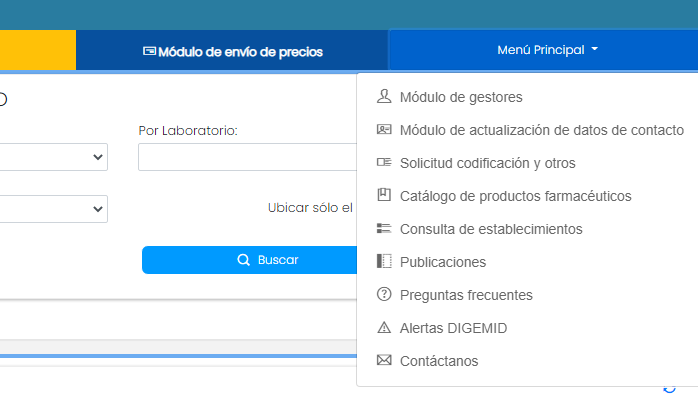Click the blue refresh icon at bottom right
The image size is (698, 419).
670,389
